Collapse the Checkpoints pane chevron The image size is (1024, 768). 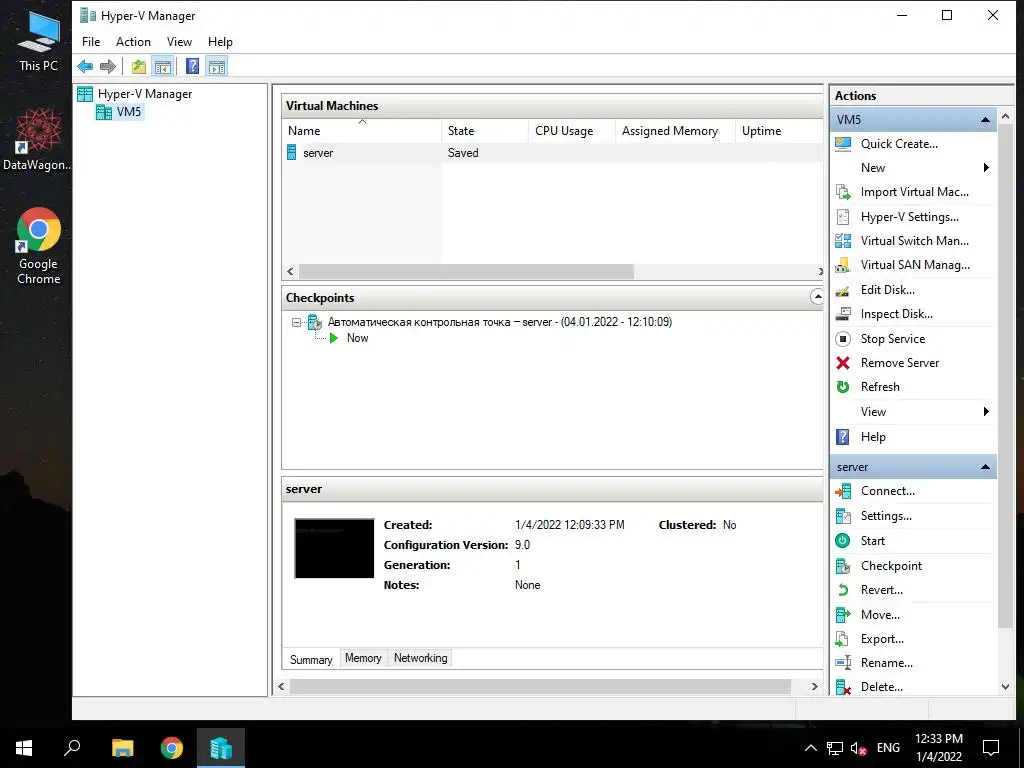816,297
